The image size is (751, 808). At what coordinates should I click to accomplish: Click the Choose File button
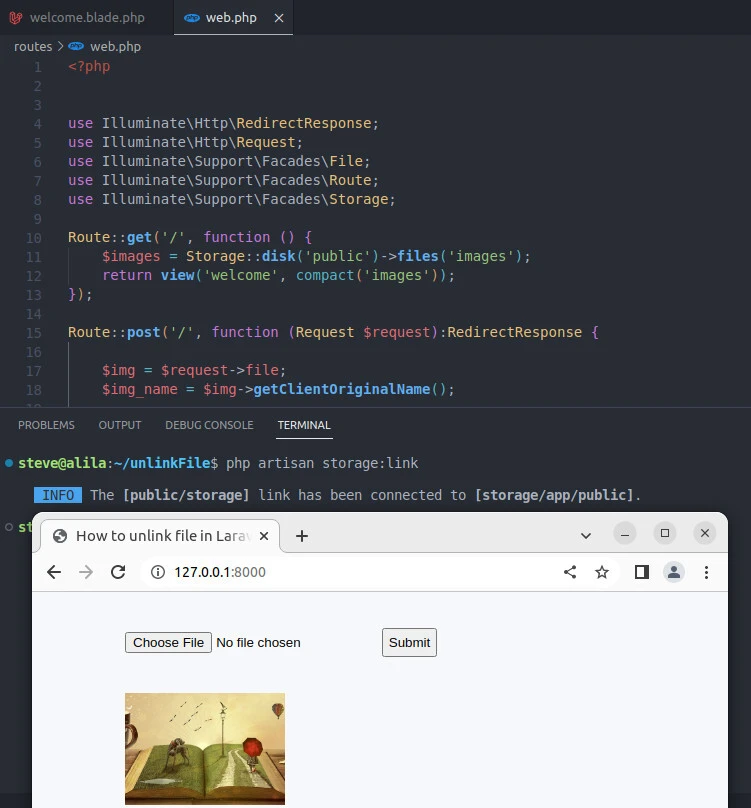pyautogui.click(x=168, y=642)
